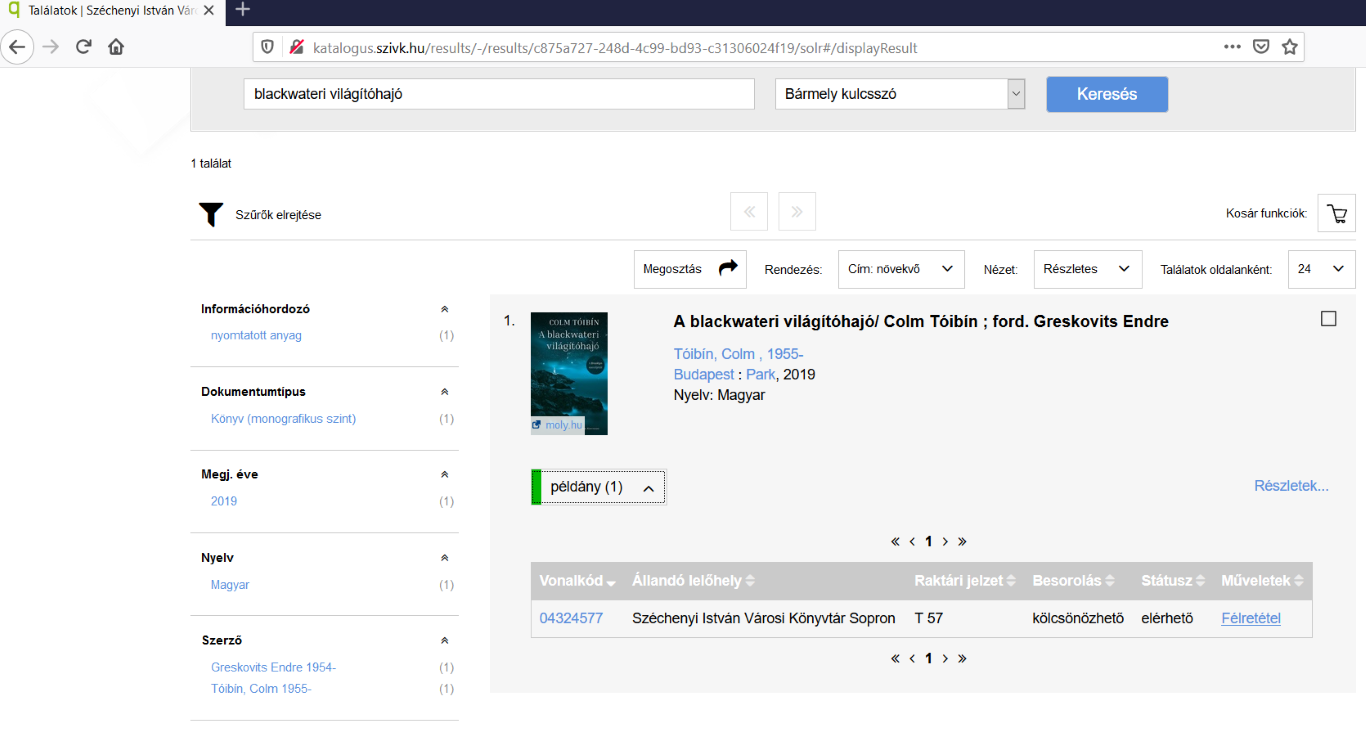Open the Találatok oldalanként 24 dropdown

pyautogui.click(x=1322, y=269)
